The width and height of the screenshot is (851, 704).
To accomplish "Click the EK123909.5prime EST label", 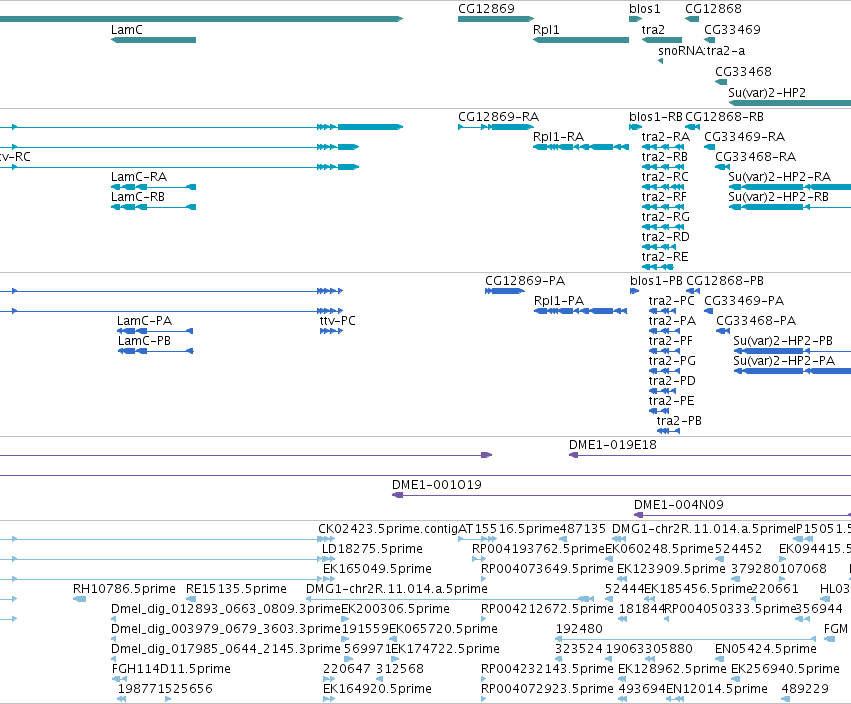I will [x=671, y=569].
